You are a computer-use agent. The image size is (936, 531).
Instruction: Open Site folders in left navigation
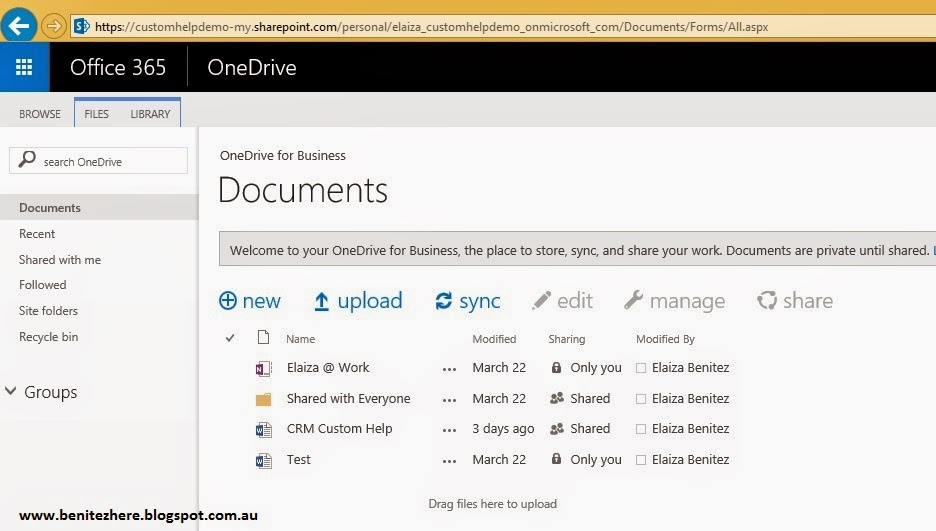(x=48, y=311)
